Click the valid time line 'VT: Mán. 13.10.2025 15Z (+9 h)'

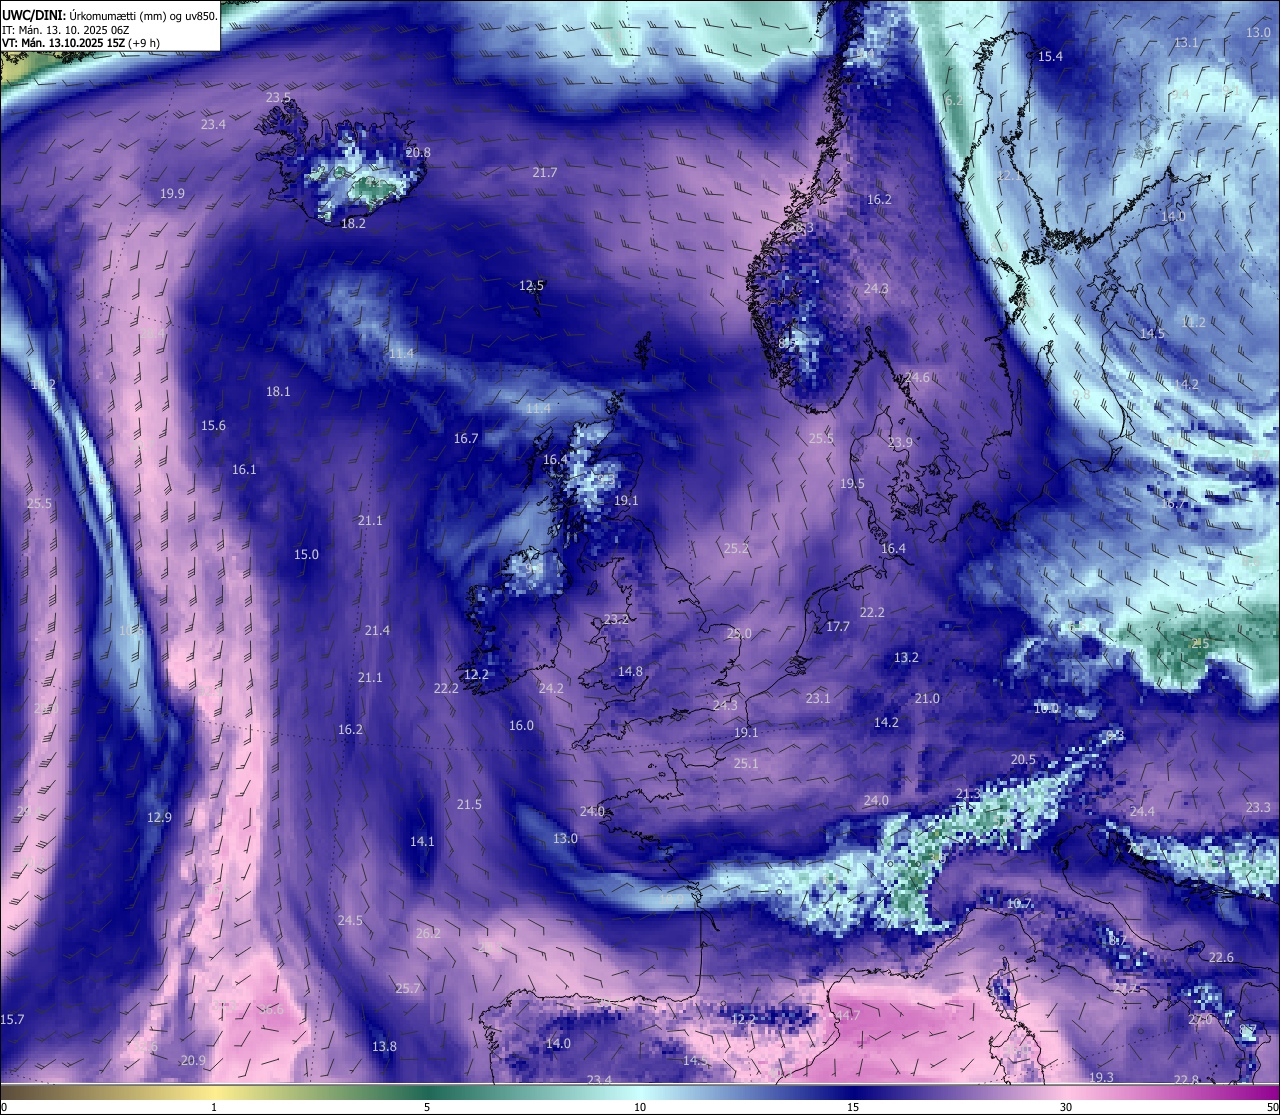[82, 43]
